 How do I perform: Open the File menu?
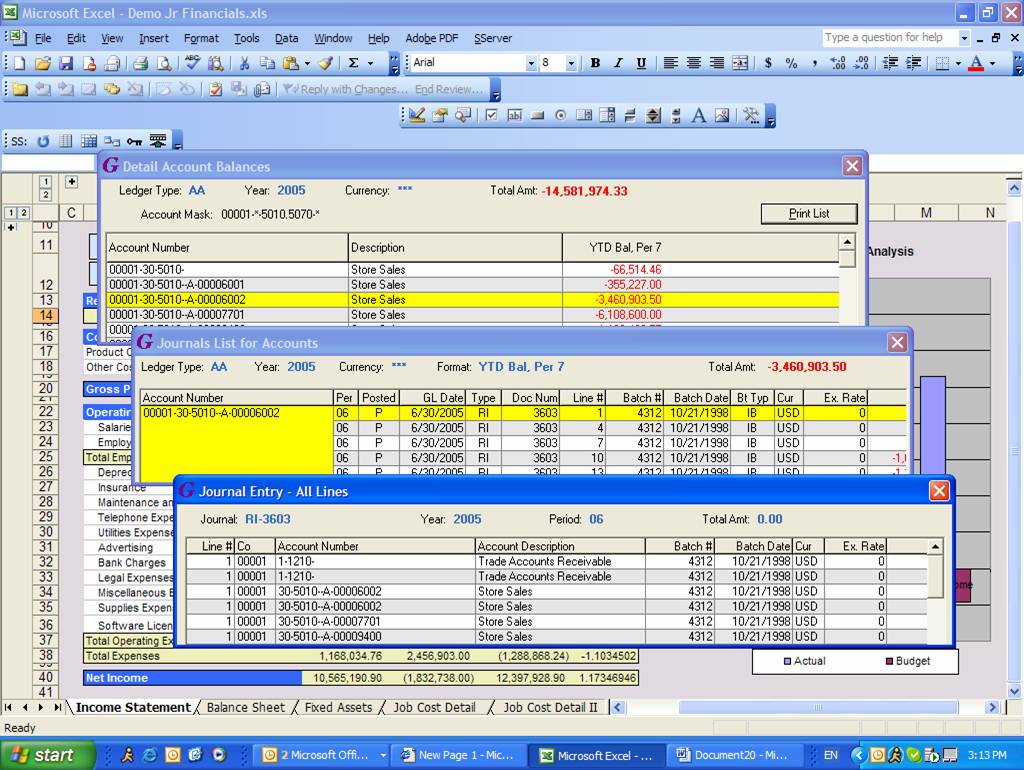click(43, 38)
